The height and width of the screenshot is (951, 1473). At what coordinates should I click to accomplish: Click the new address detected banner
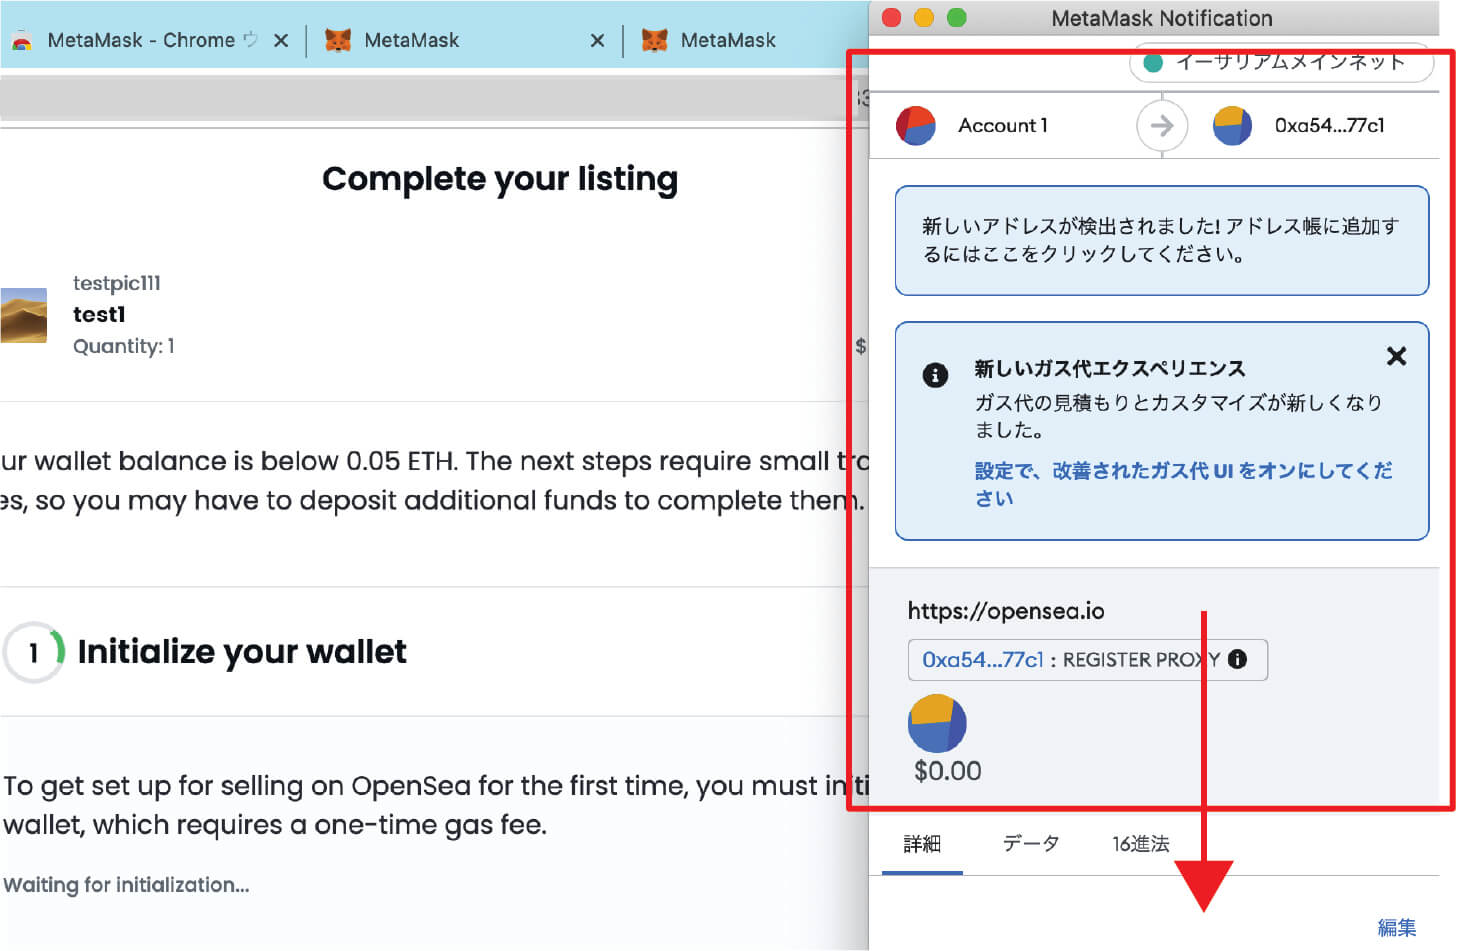[x=1160, y=240]
